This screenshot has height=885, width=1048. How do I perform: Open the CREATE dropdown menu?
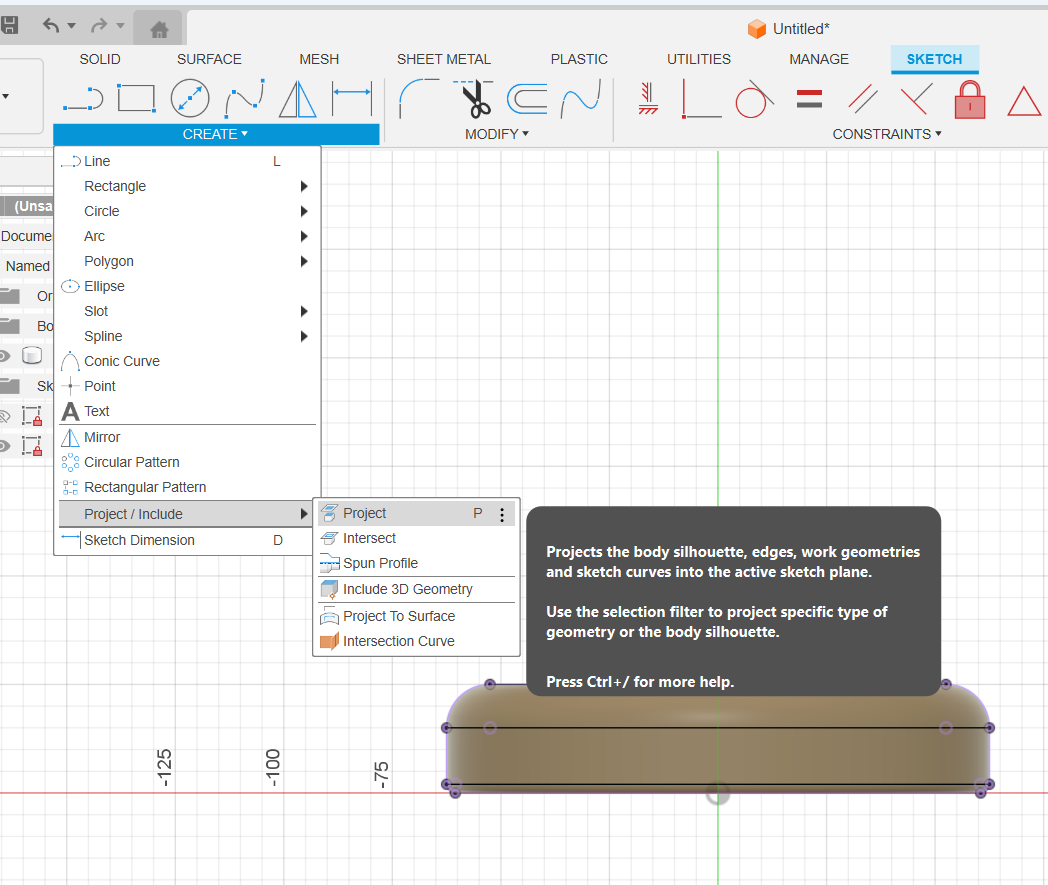tap(216, 134)
